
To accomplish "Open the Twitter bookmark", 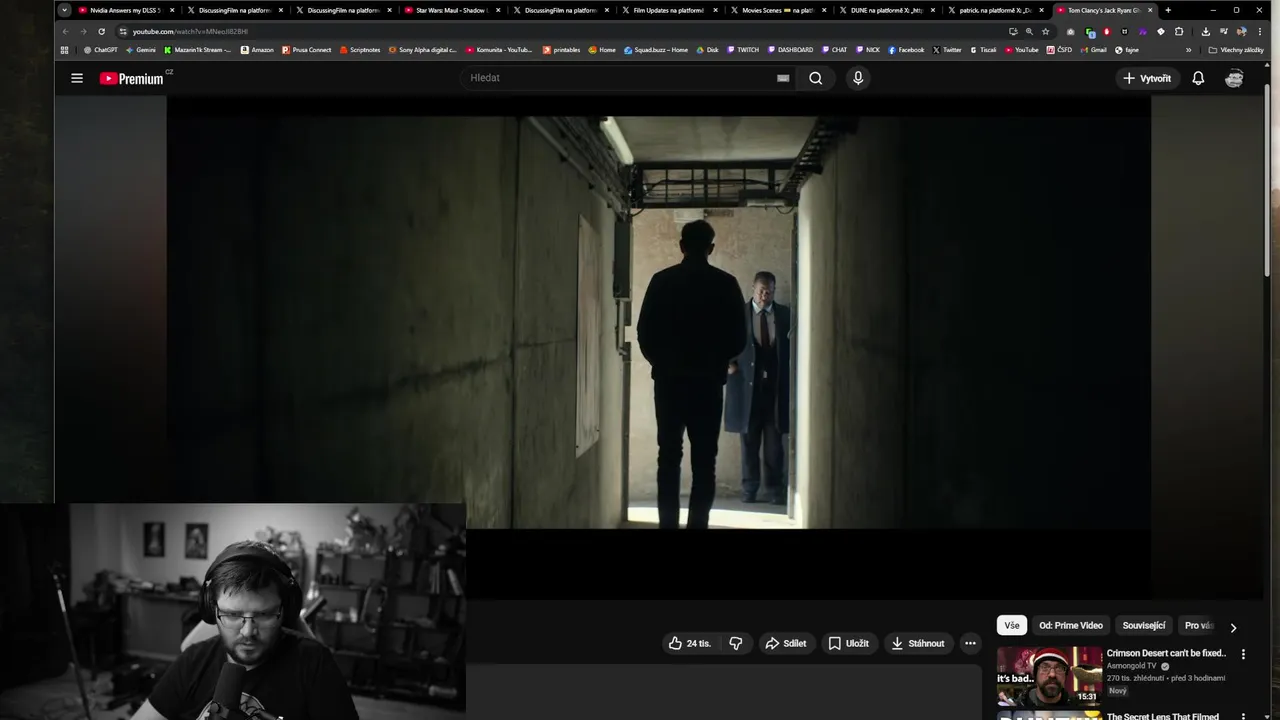I will point(947,49).
